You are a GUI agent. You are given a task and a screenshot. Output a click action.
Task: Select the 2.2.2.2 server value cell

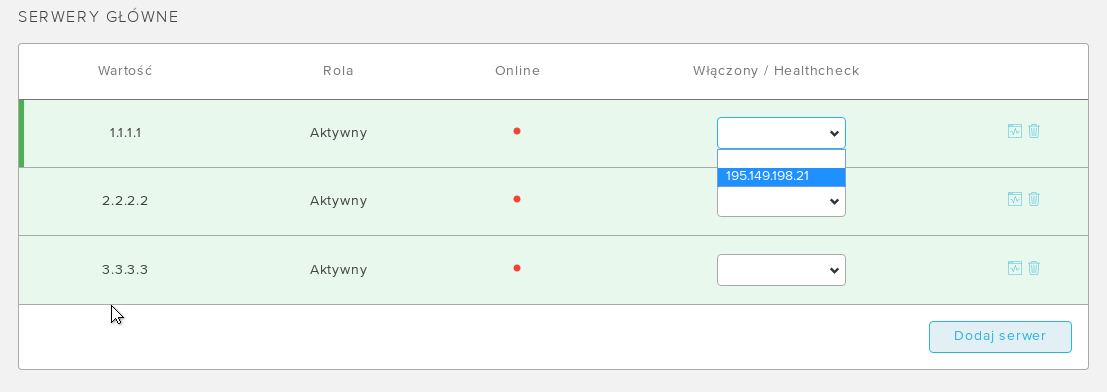pos(125,201)
